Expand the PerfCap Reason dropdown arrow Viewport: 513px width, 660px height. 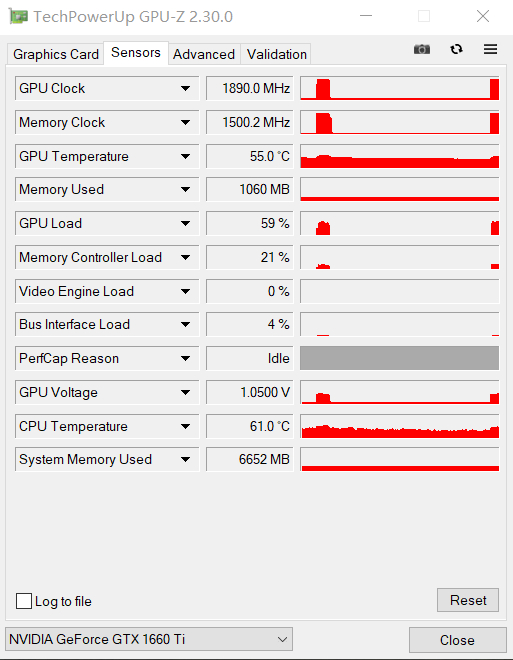(185, 359)
